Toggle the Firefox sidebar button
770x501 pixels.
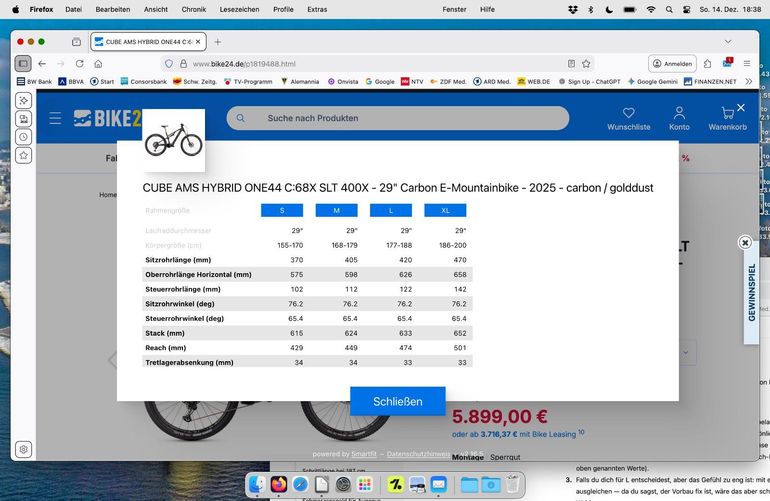pos(23,63)
